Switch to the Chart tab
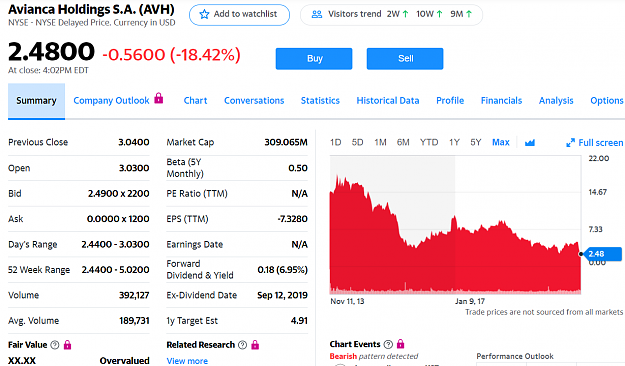Viewport: 625px width, 366px height. (195, 100)
